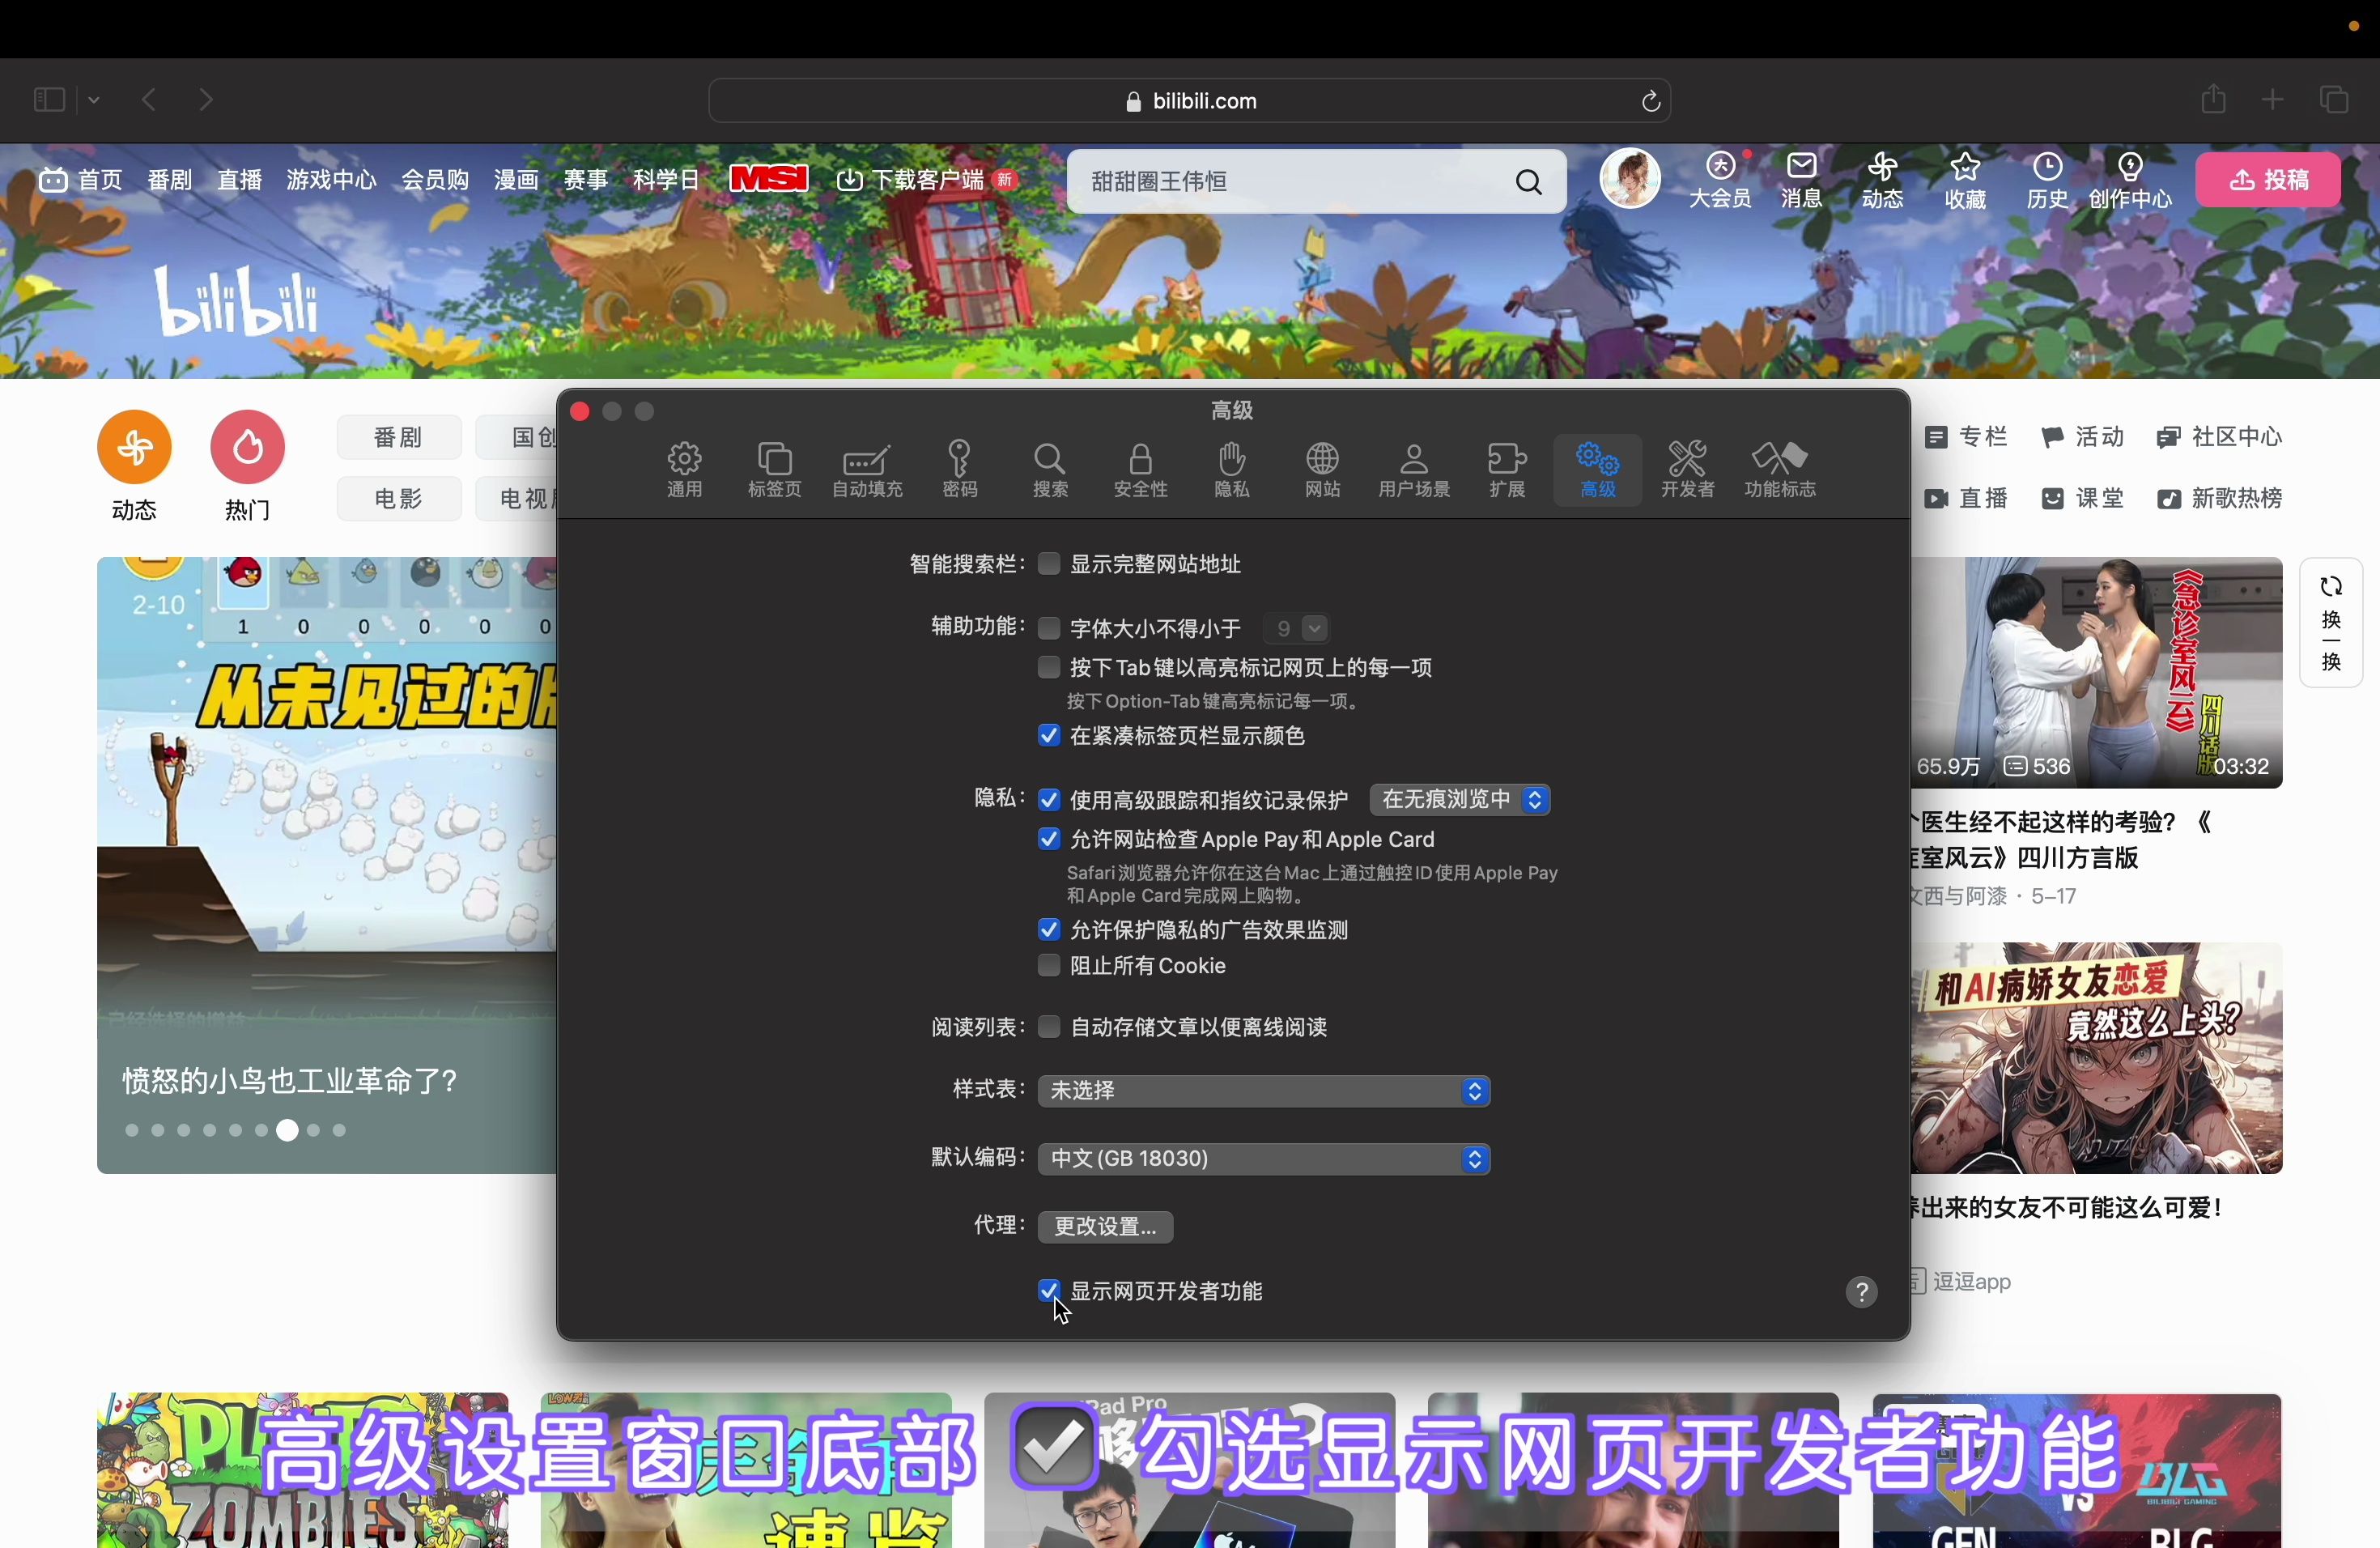Open the 用户场景 (Profiles) person icon tab

point(1414,469)
